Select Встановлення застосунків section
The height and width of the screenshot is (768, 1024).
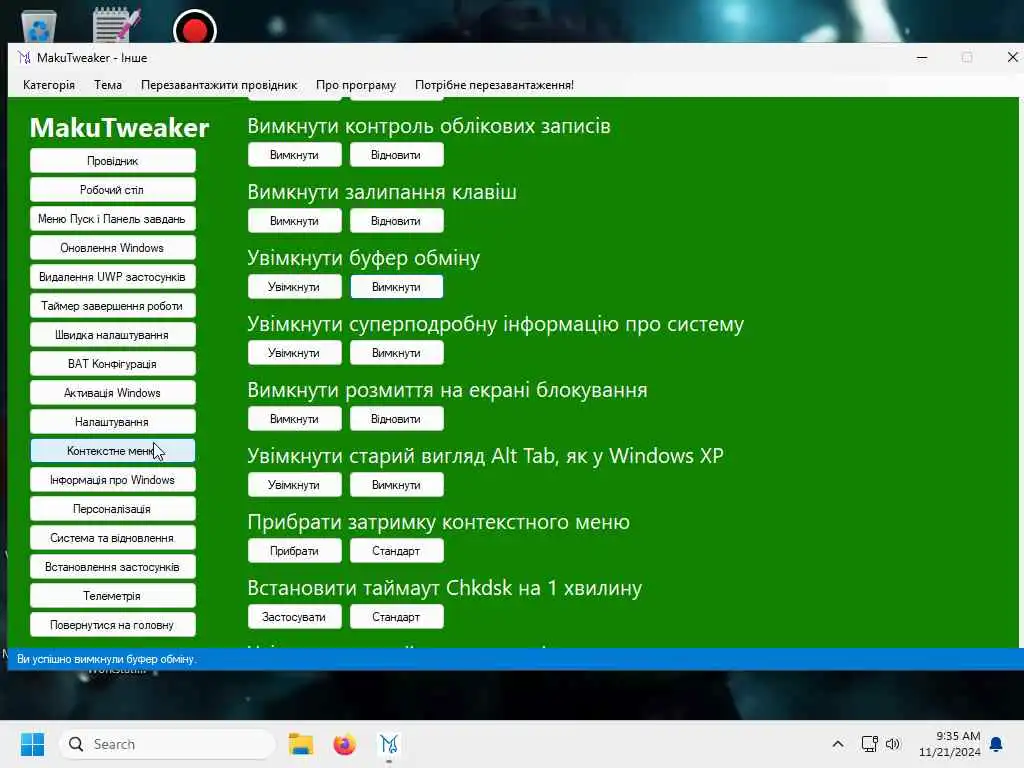tap(112, 567)
